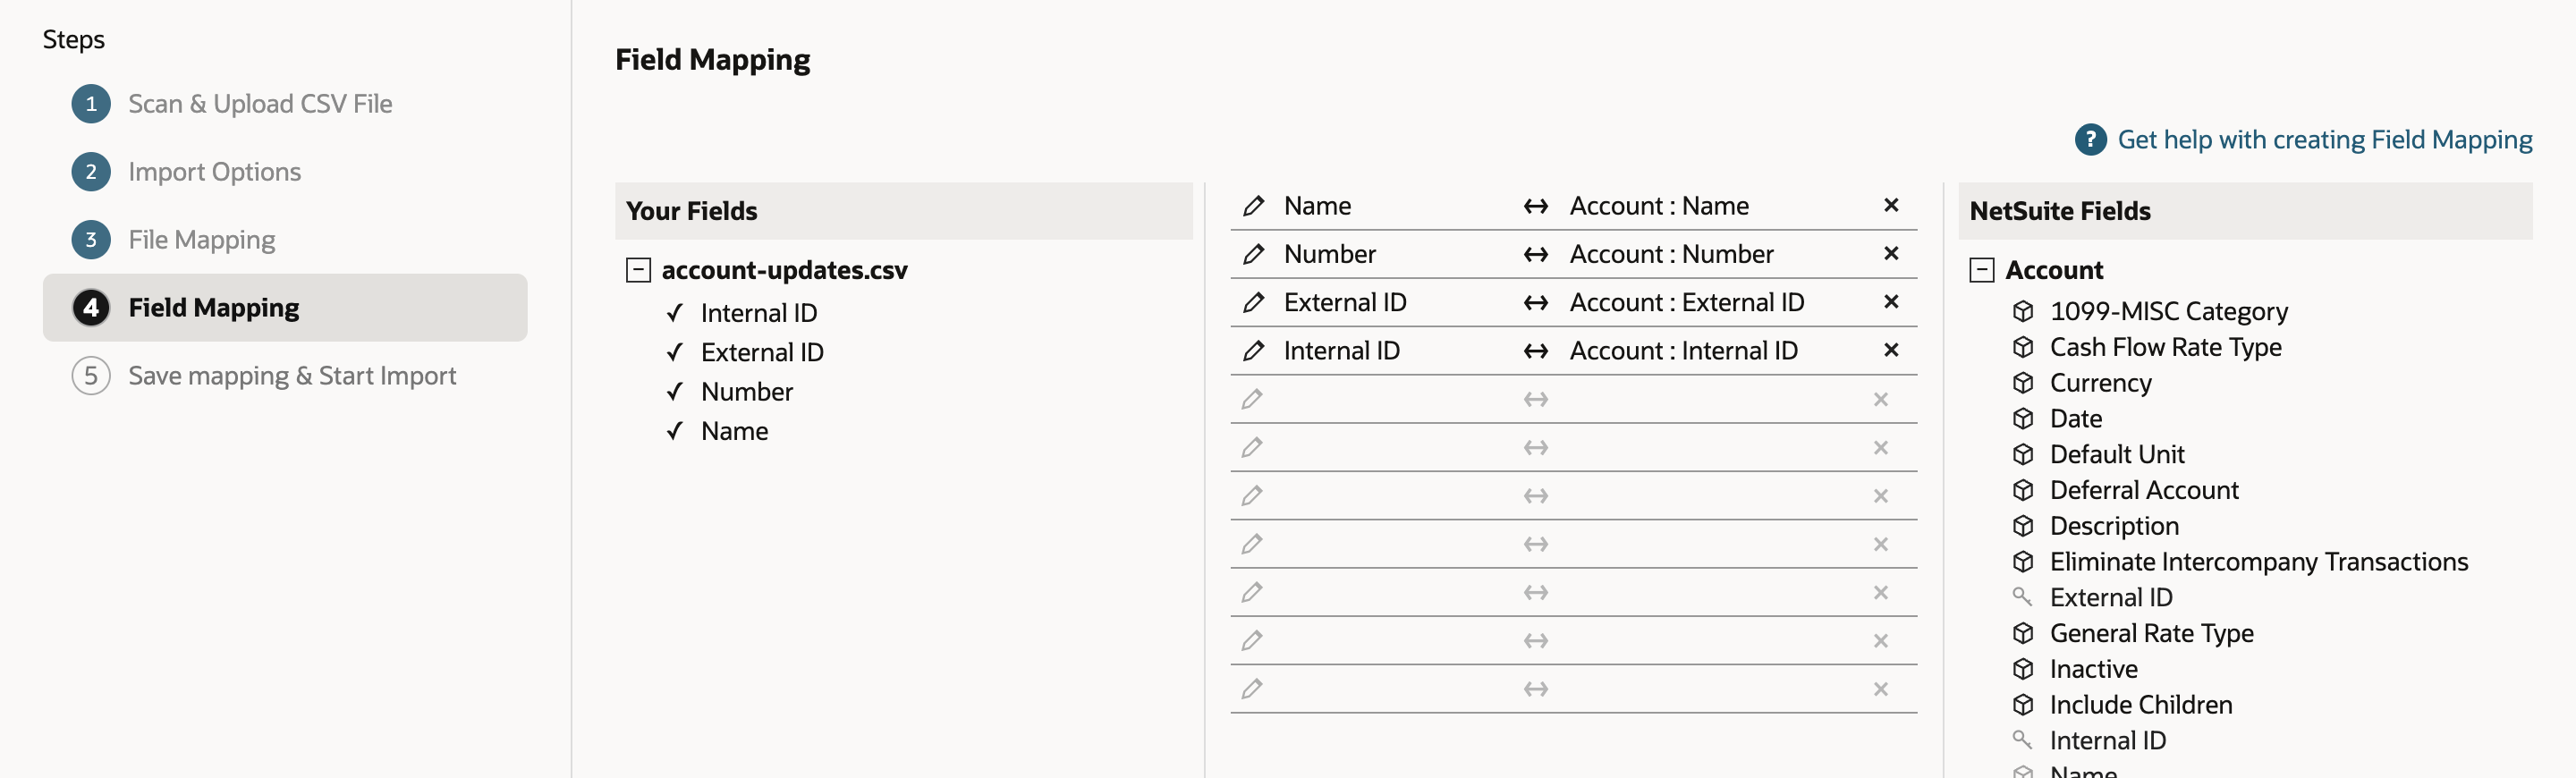Open Get help with creating Field Mapping link

point(2324,140)
